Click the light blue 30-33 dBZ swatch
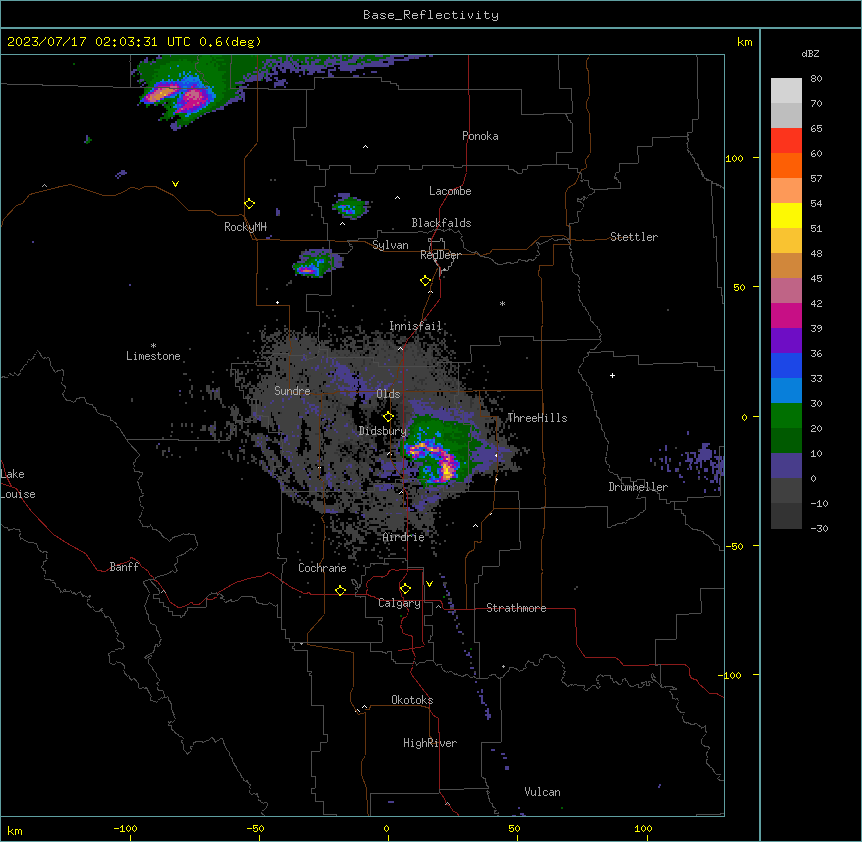The image size is (862, 842). 786,391
